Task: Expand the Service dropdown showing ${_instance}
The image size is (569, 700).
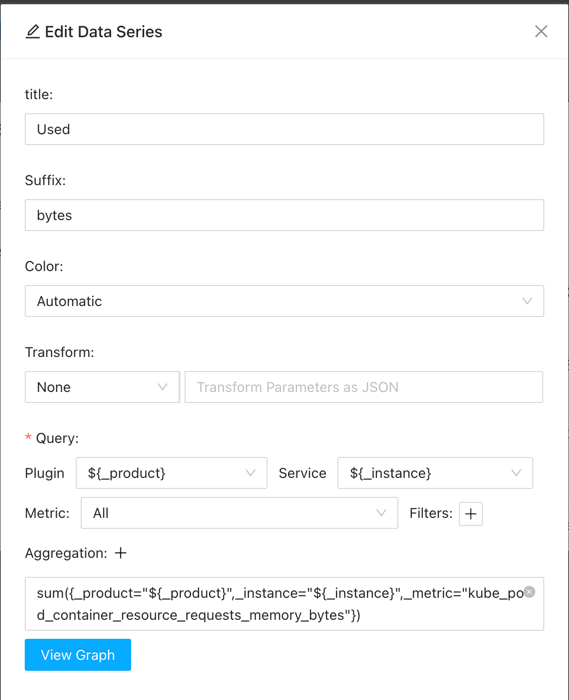Action: pos(435,473)
